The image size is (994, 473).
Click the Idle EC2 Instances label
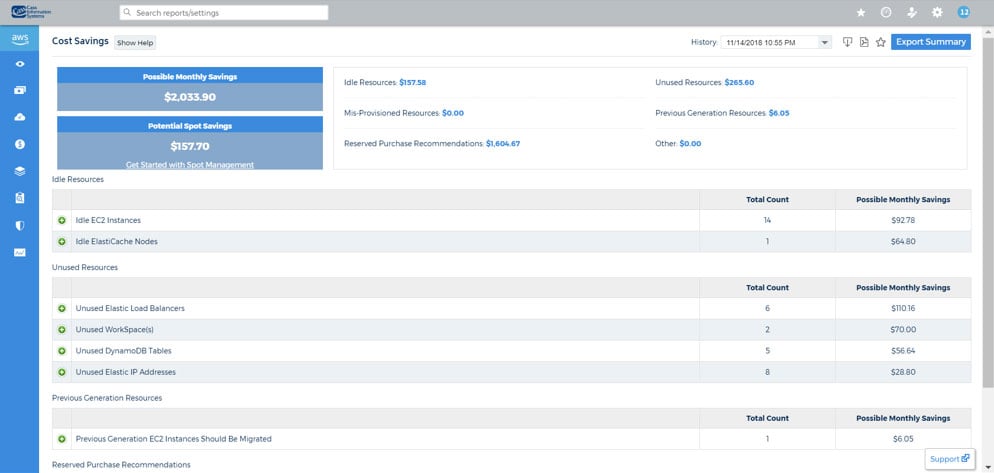click(x=108, y=221)
